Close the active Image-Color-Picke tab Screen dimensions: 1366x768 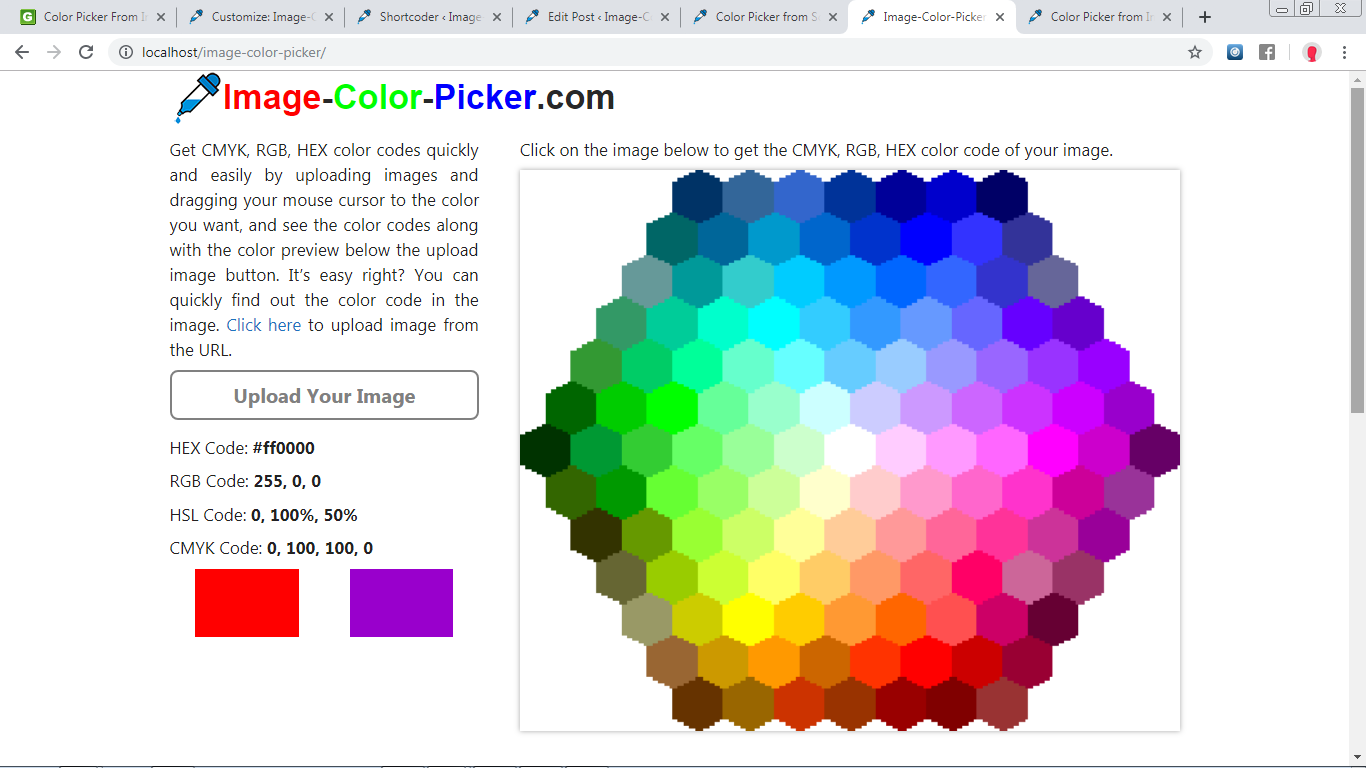(998, 17)
